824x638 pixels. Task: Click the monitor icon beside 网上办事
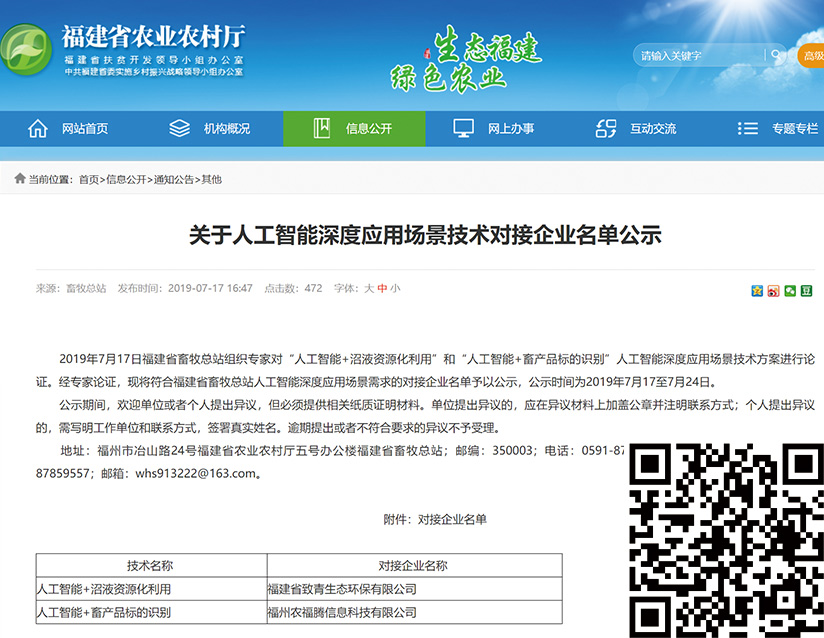click(x=463, y=128)
